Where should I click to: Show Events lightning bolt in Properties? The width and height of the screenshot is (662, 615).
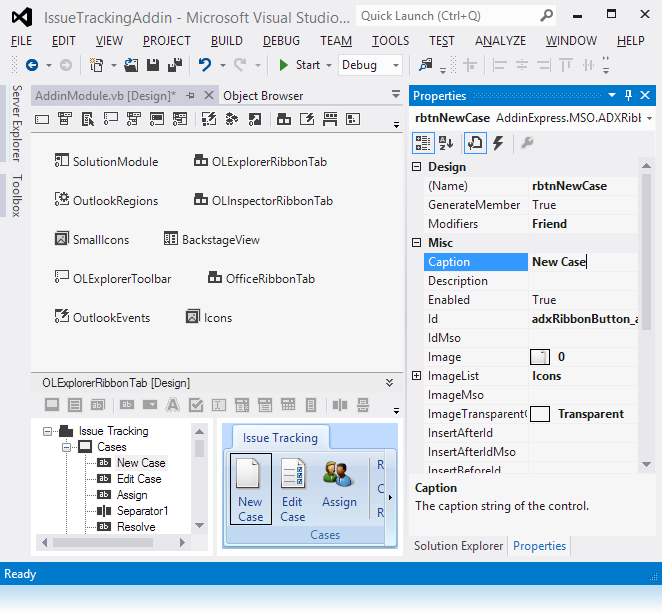(x=498, y=143)
